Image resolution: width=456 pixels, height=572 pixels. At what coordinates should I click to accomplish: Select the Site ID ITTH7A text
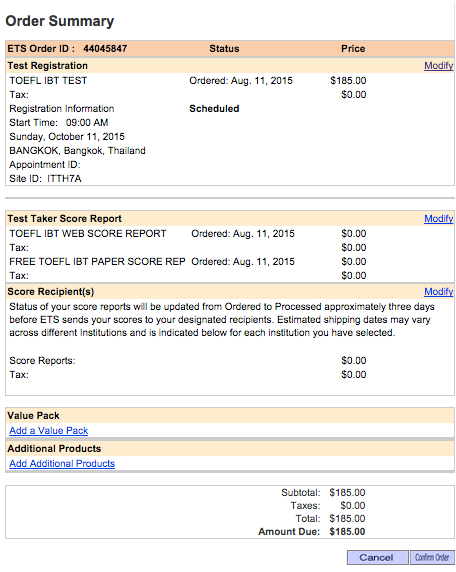point(45,178)
